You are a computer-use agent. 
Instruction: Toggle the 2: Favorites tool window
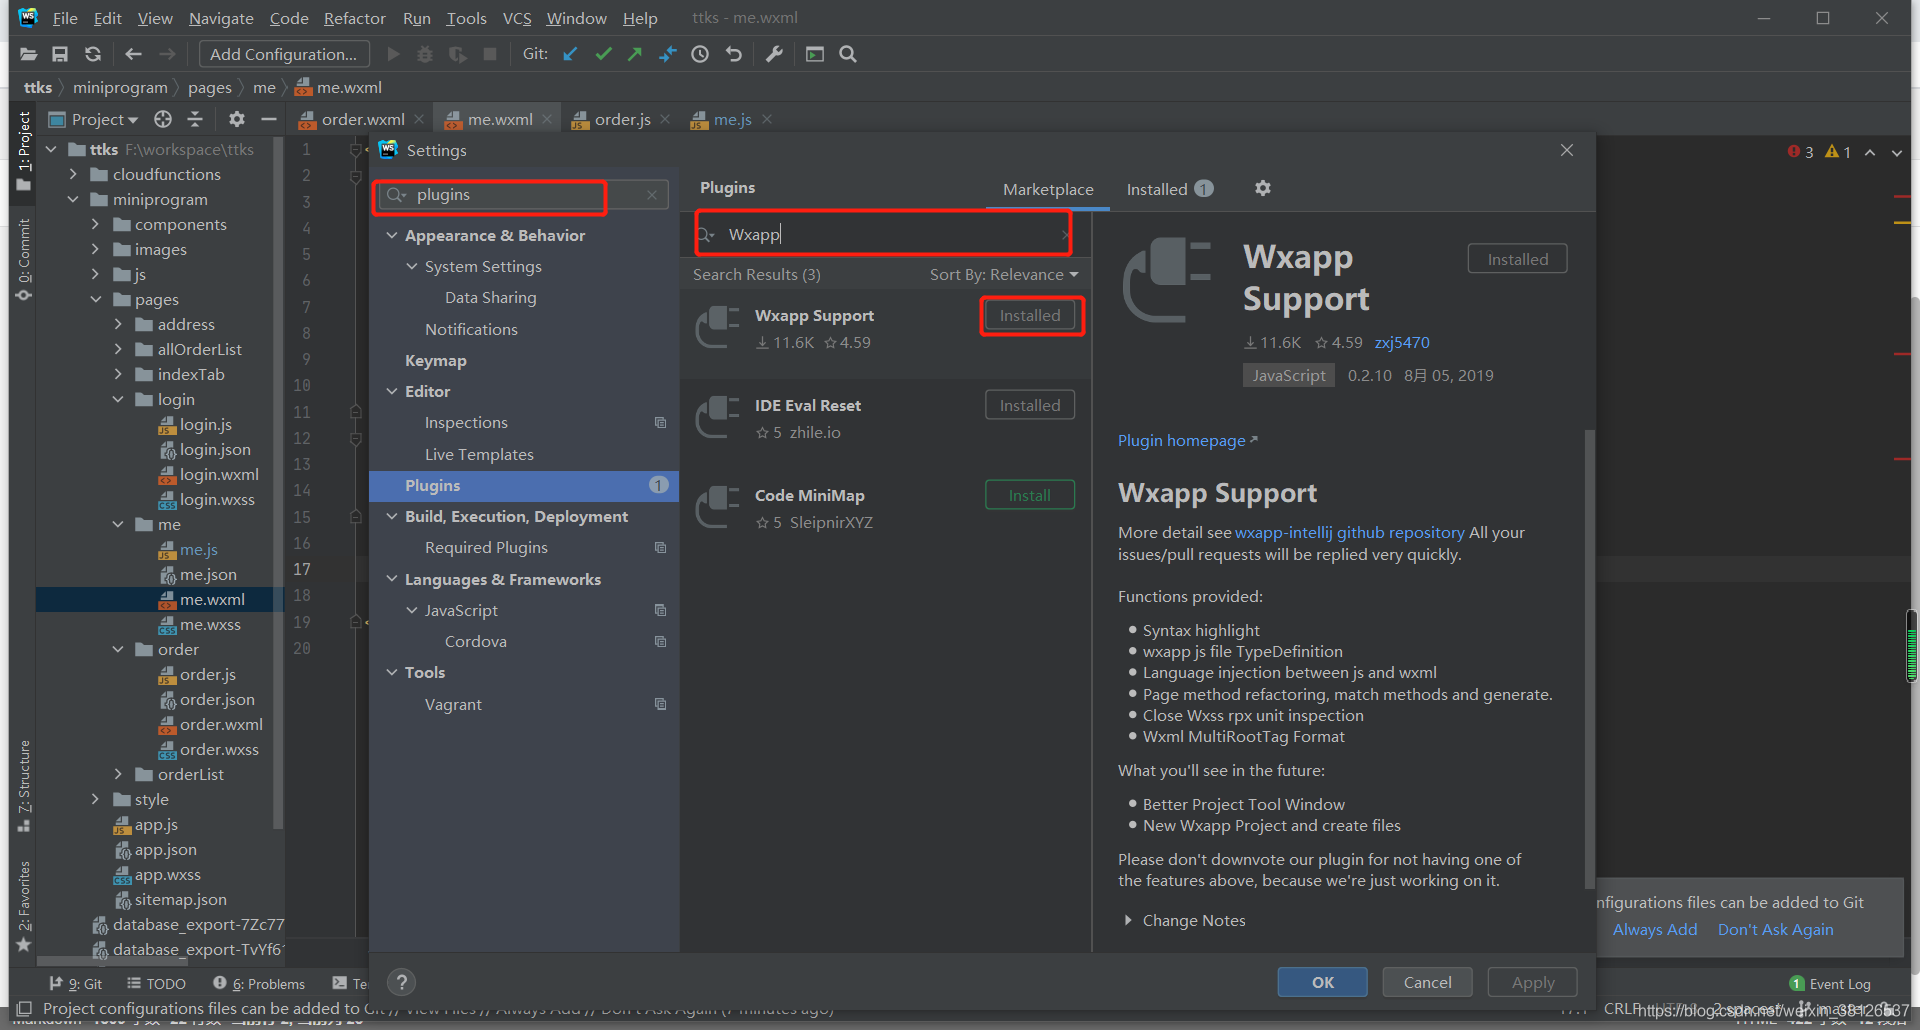click(x=24, y=906)
